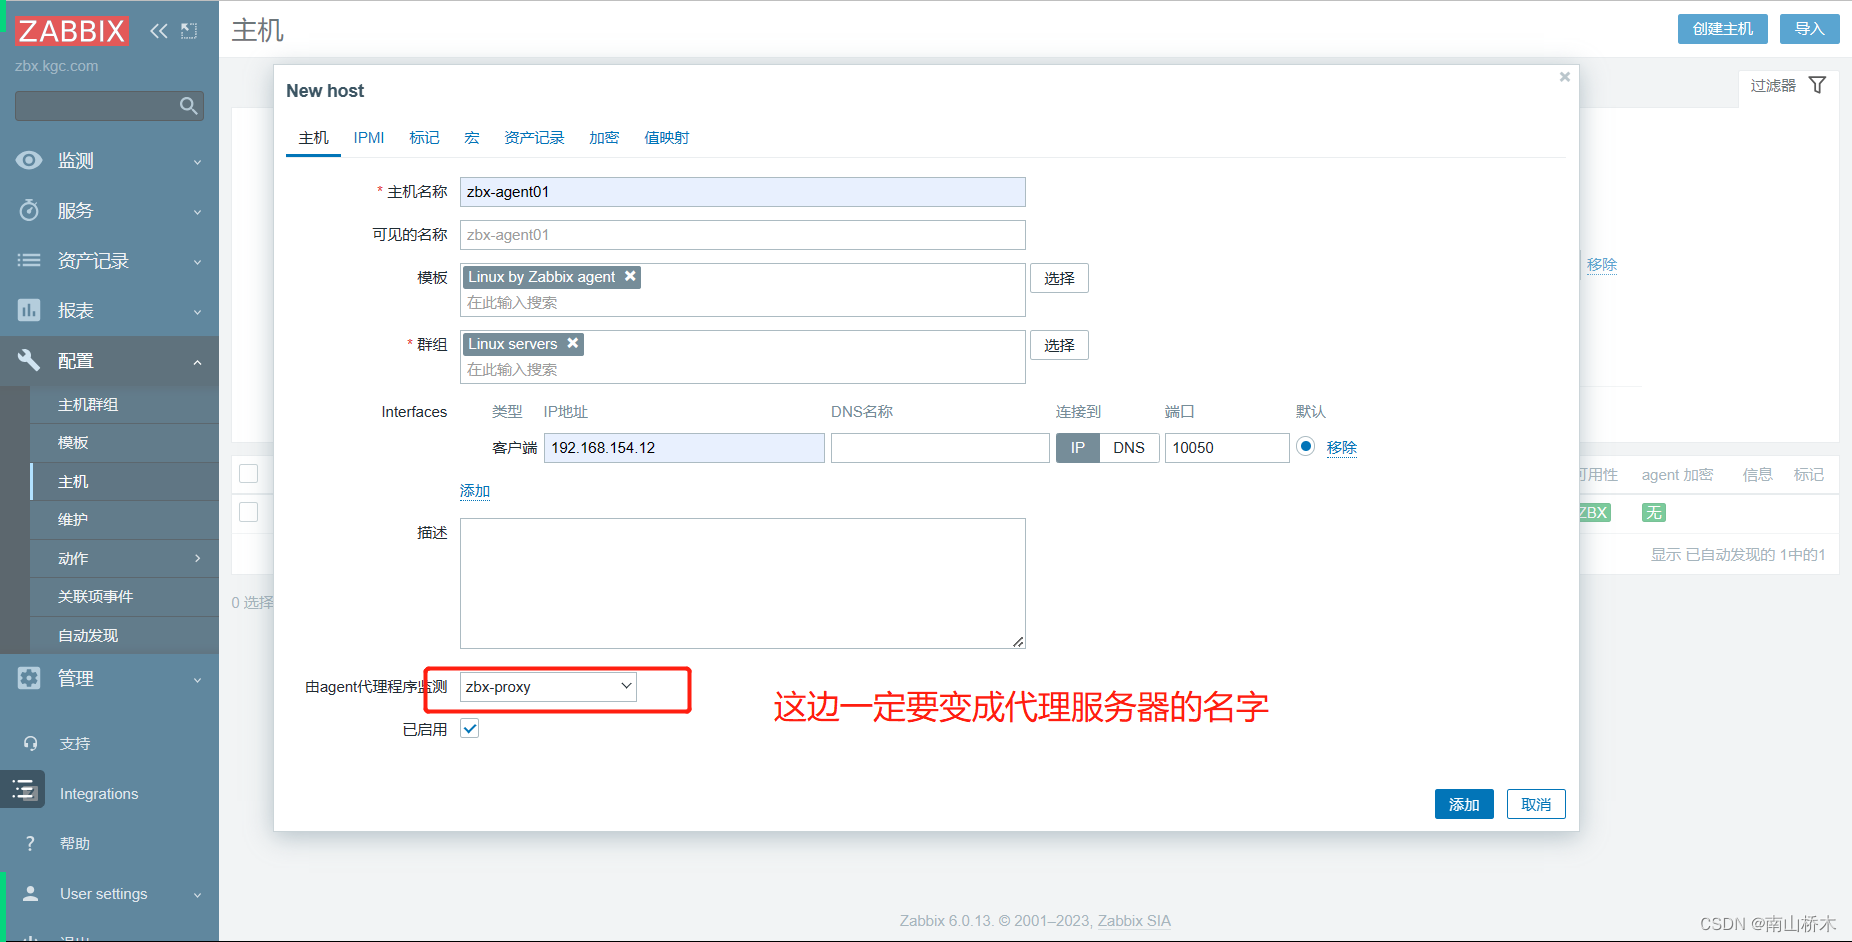Expand 监测 menu chevron
The height and width of the screenshot is (942, 1852).
point(197,162)
